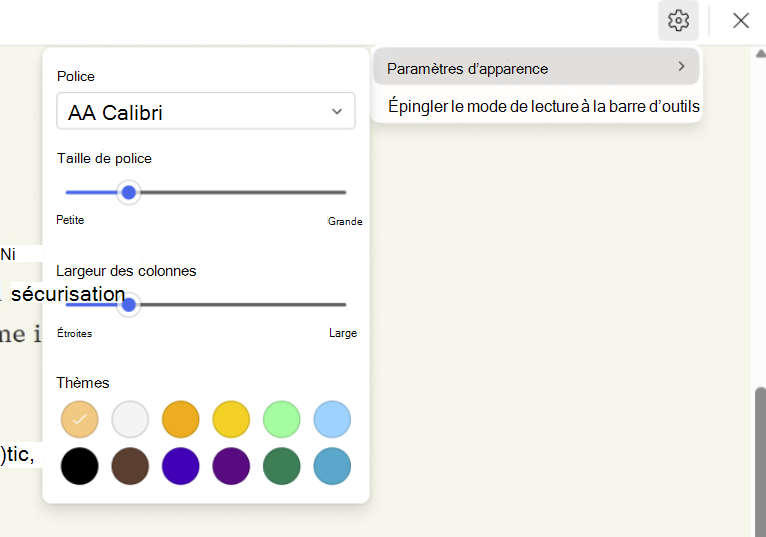Screen dimensions: 766x537
Task: Open the settings gear menu
Action: pyautogui.click(x=678, y=21)
